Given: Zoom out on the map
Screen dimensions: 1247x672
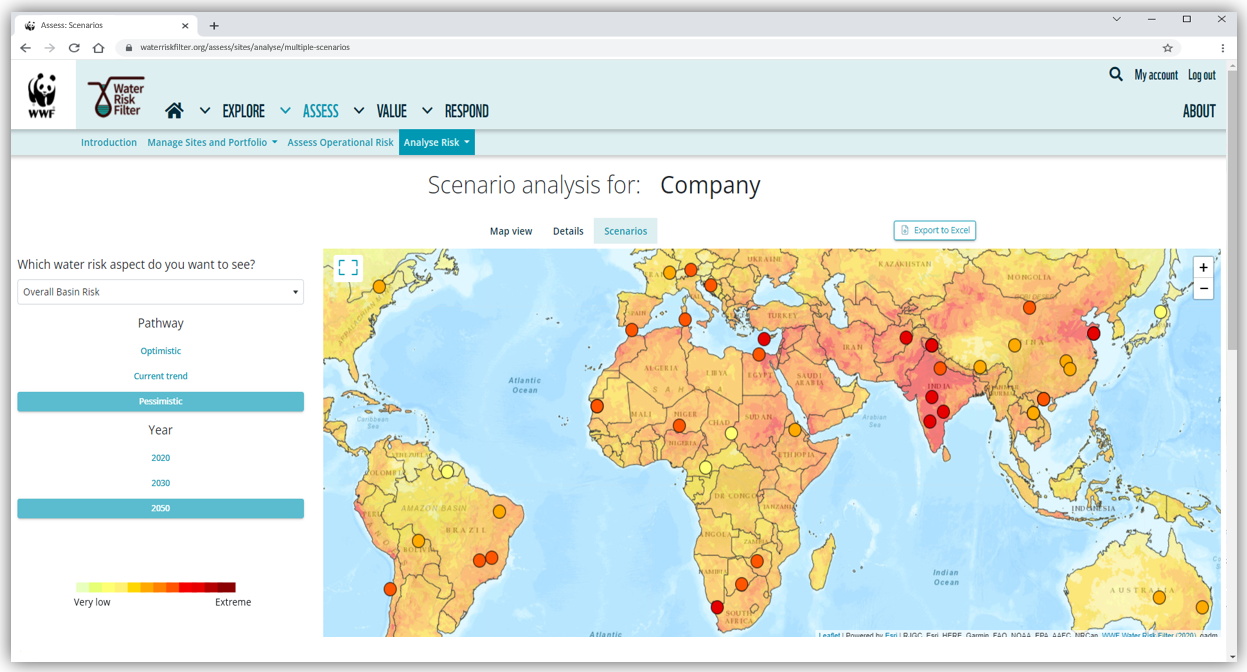Looking at the screenshot, I should [1203, 288].
